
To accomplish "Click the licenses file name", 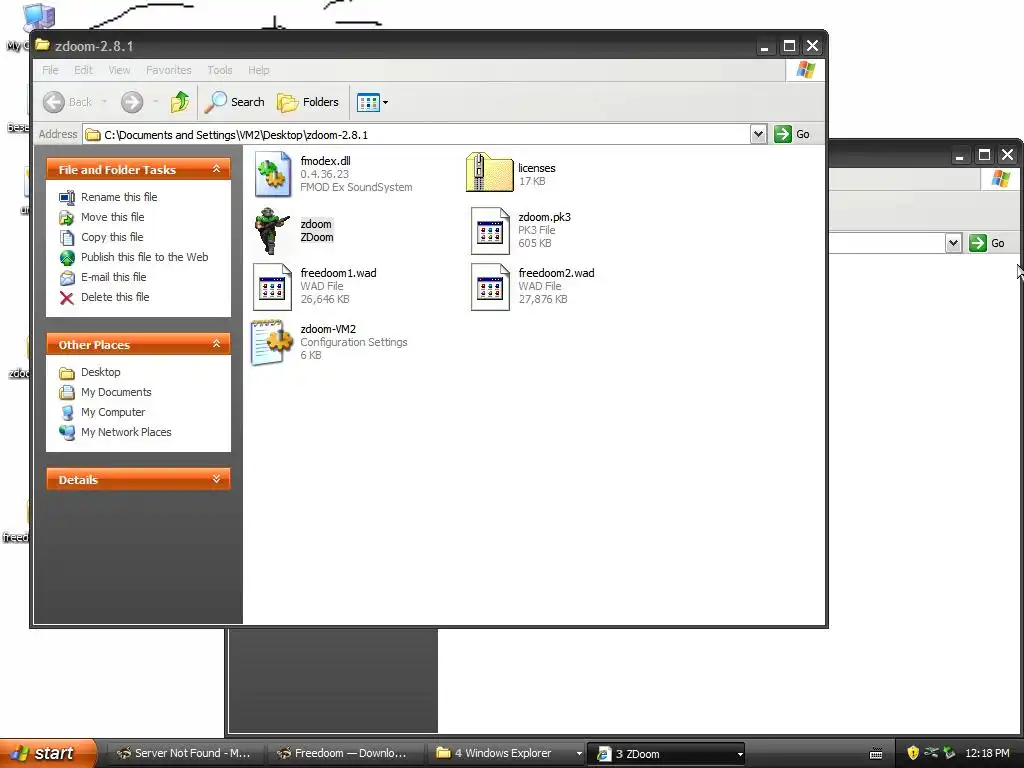I will point(537,168).
